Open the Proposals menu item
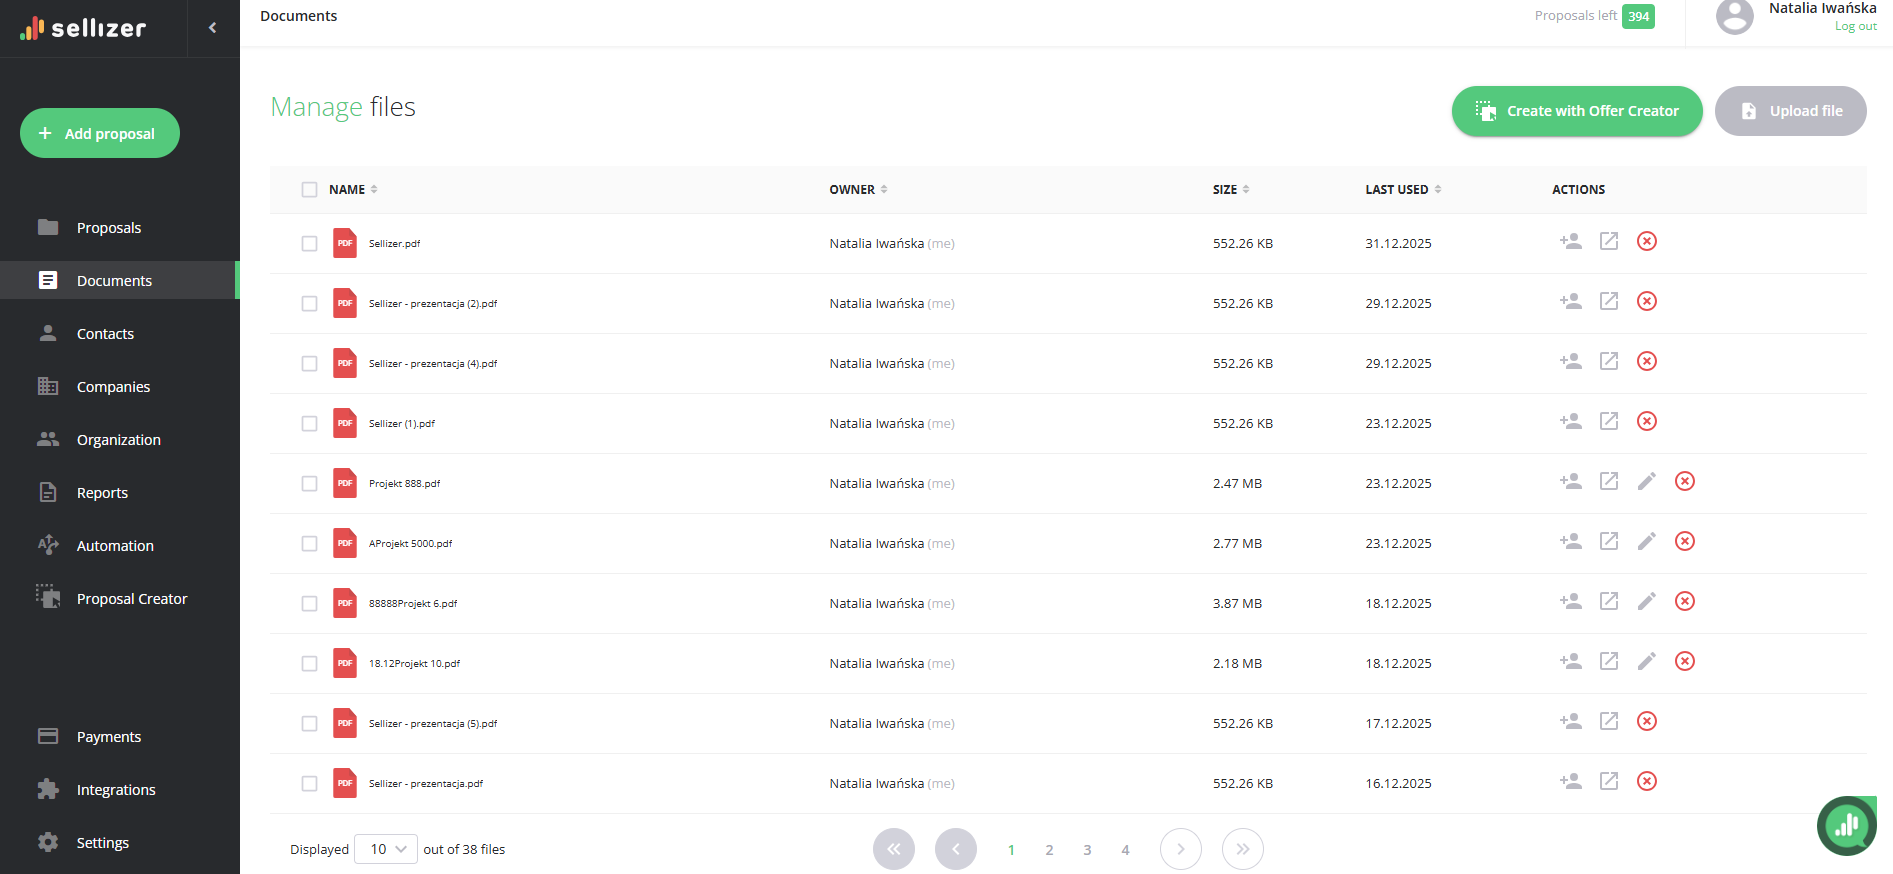The height and width of the screenshot is (874, 1893). [109, 228]
